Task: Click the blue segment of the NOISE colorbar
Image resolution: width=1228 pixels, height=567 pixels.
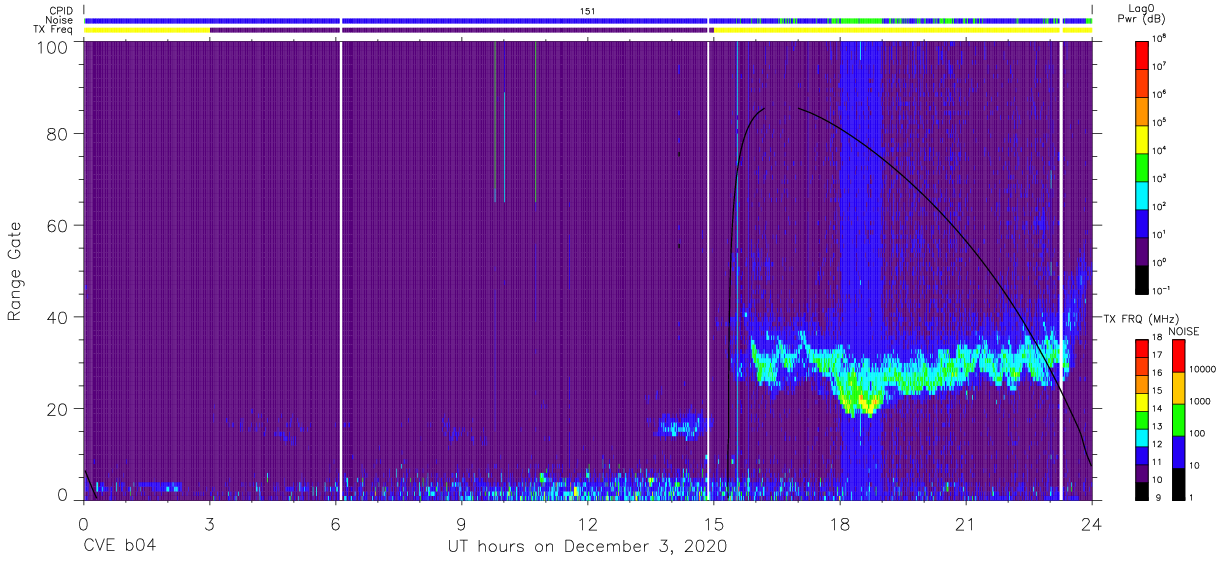Action: 1178,452
